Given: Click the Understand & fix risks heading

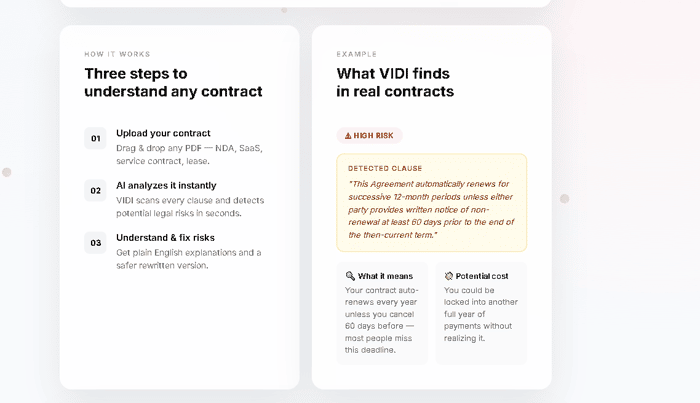Looking at the screenshot, I should point(165,237).
